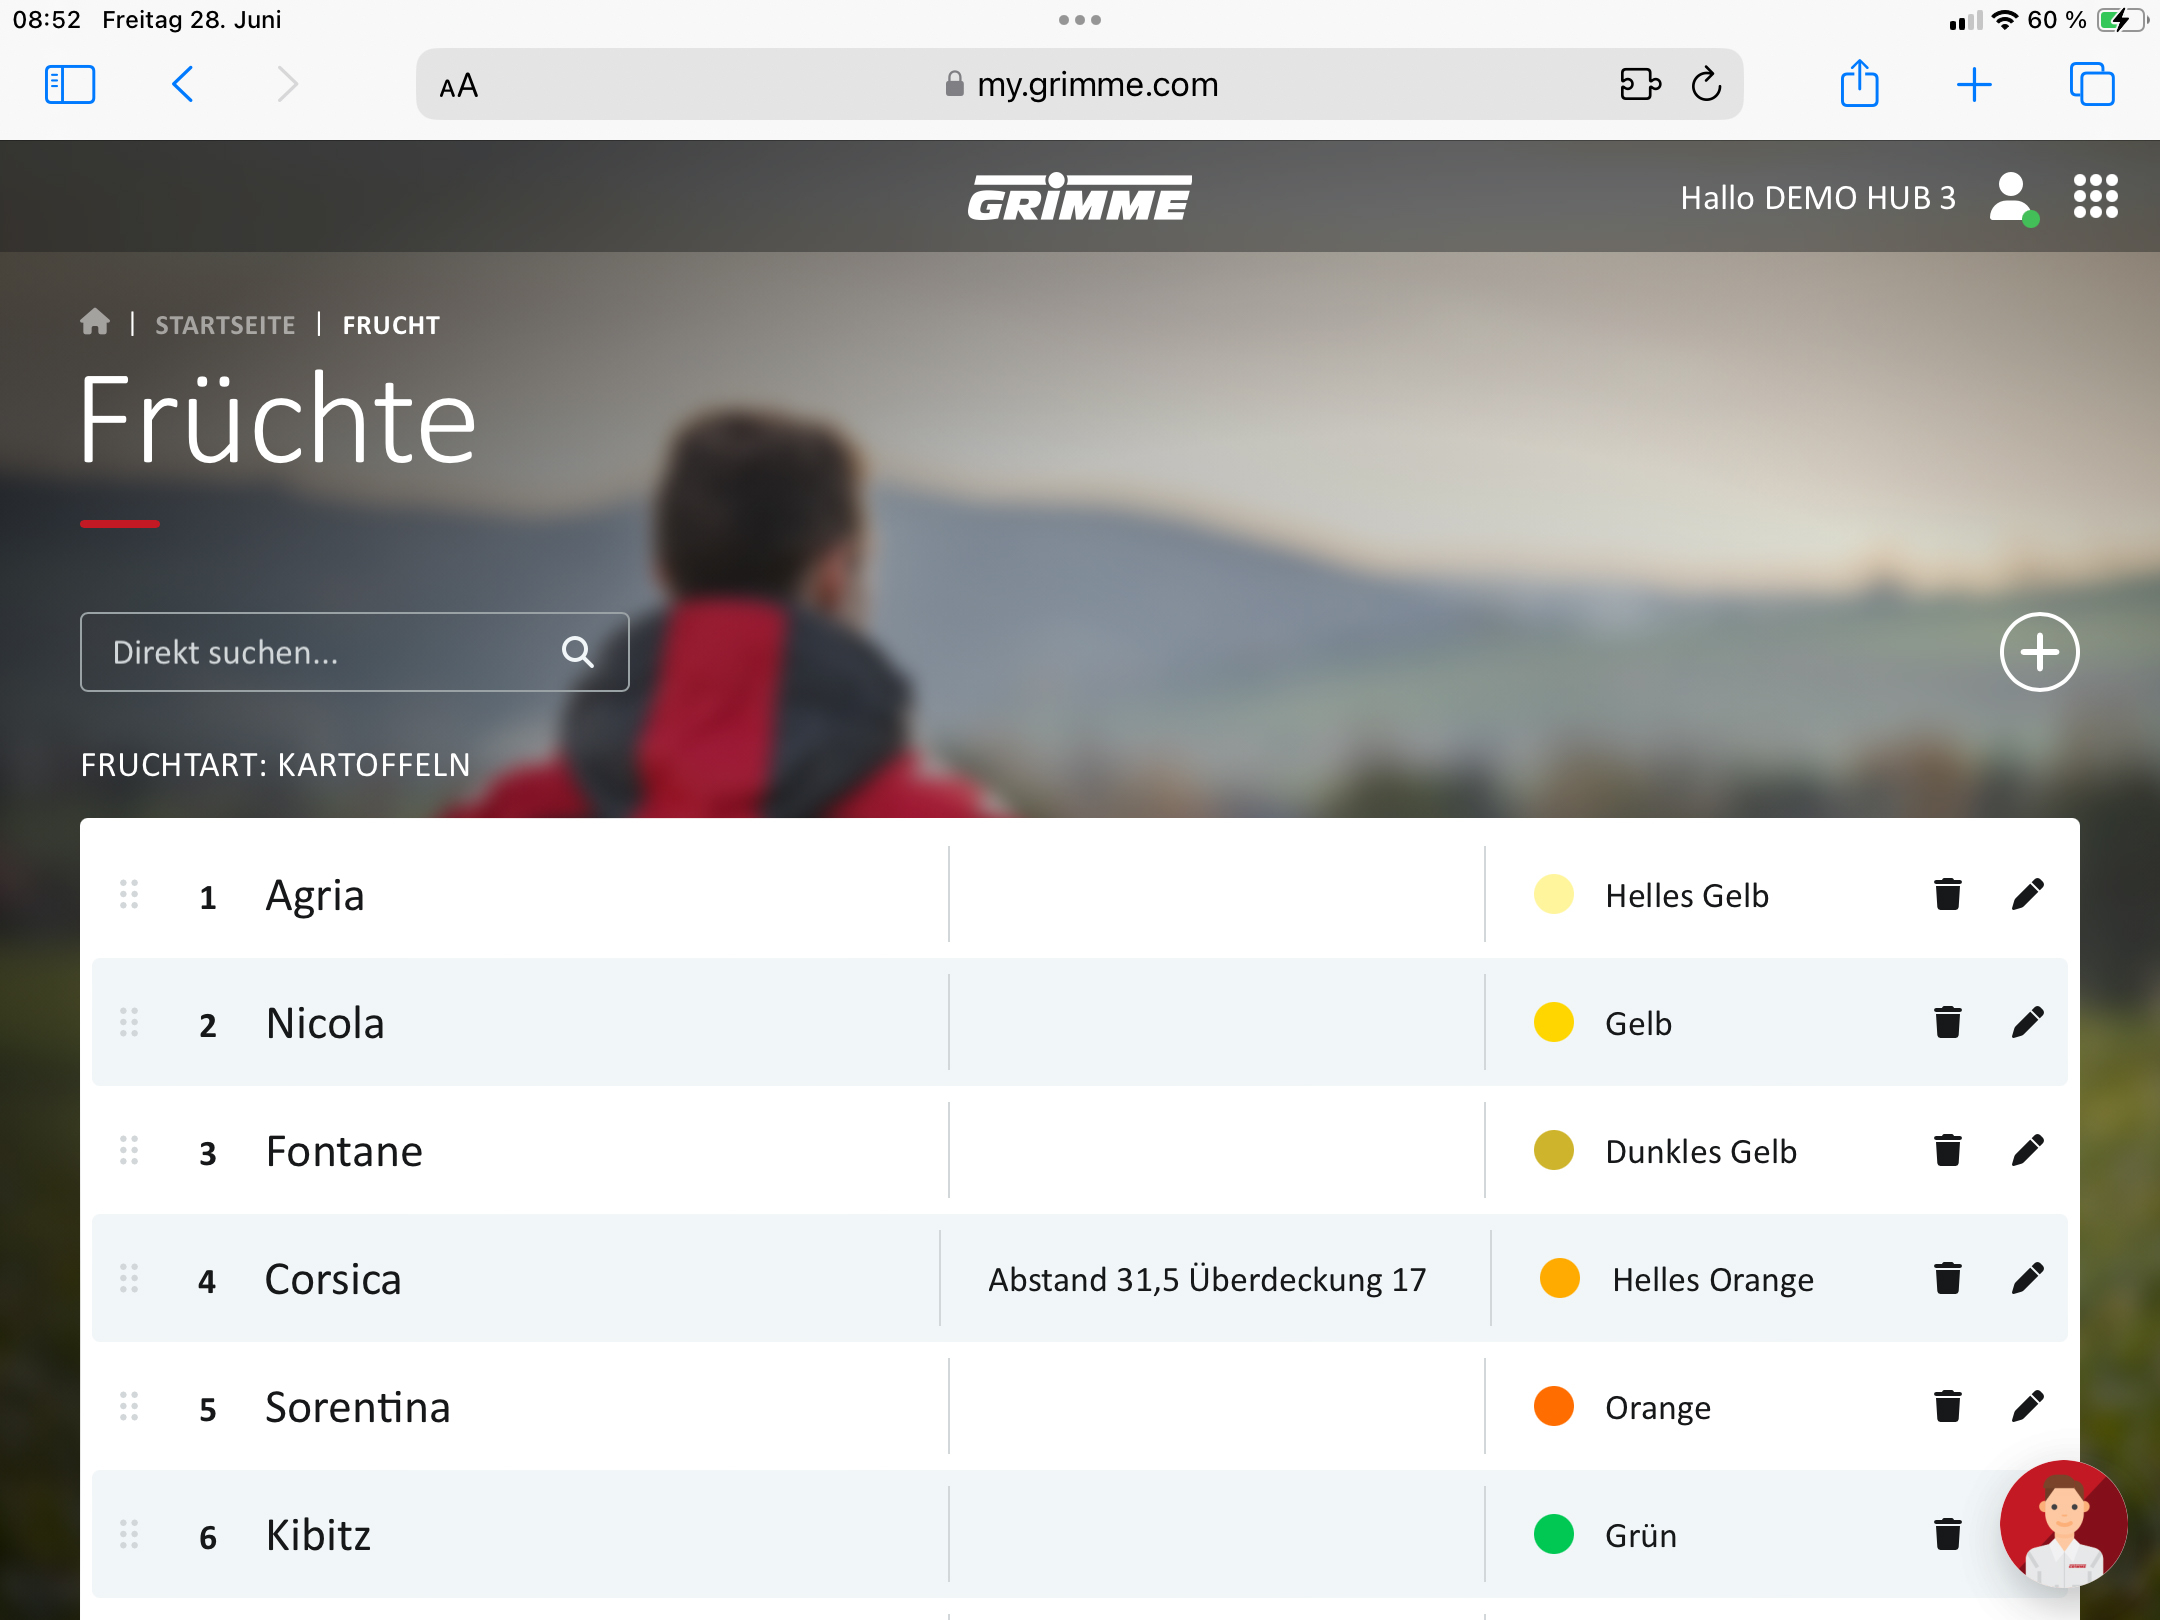Delete the Agria entry
The height and width of the screenshot is (1620, 2160).
click(1947, 894)
